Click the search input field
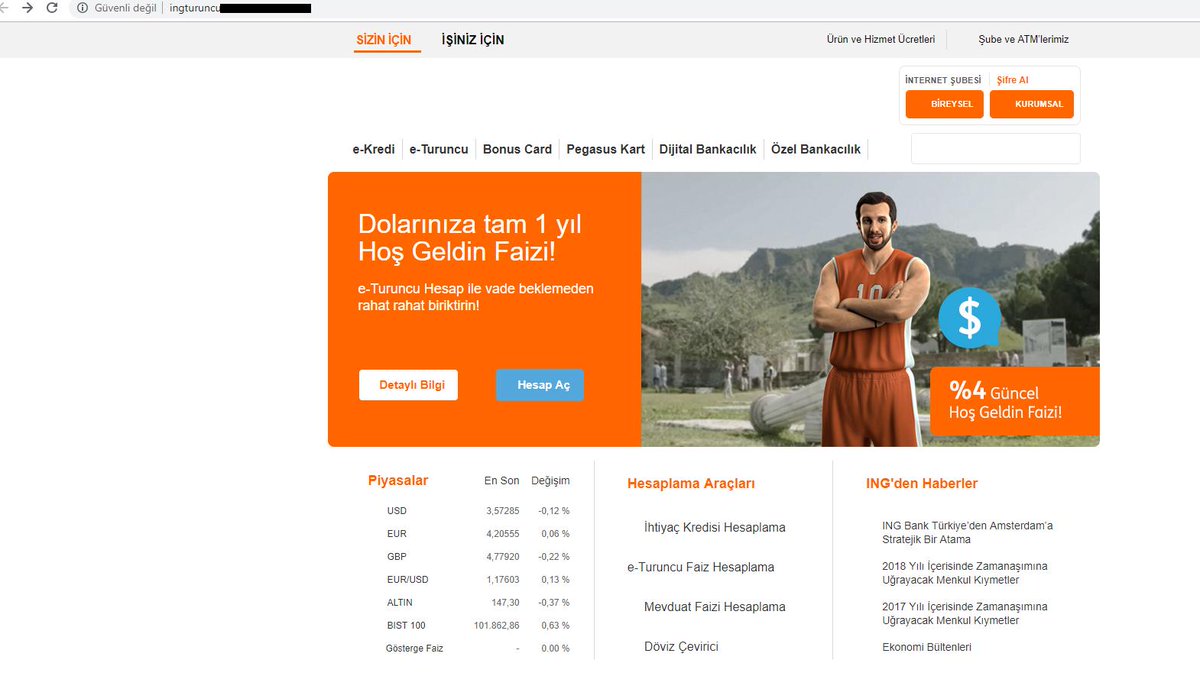This screenshot has width=1200, height=689. tap(995, 148)
